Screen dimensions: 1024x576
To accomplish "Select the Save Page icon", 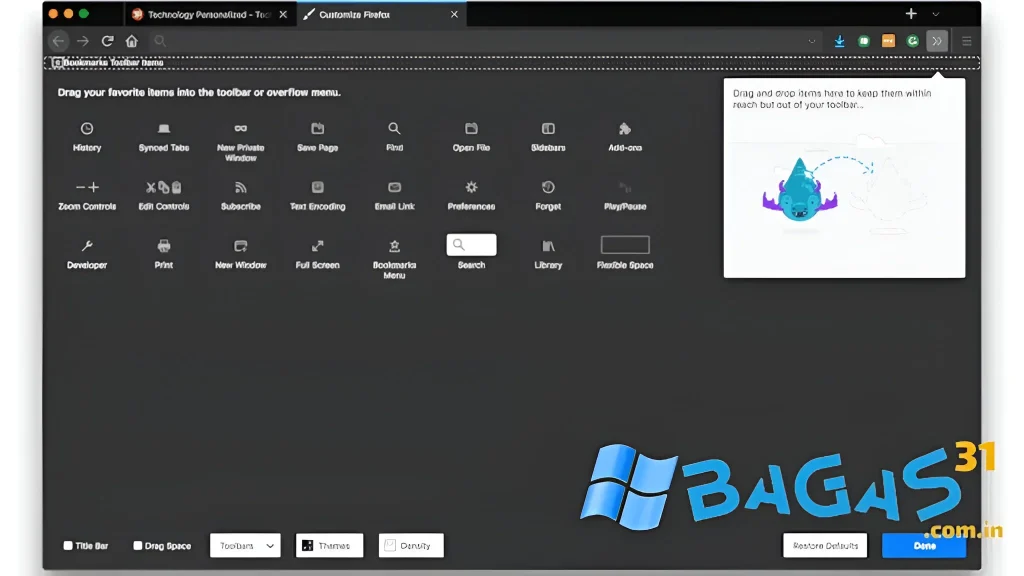I will [x=318, y=129].
